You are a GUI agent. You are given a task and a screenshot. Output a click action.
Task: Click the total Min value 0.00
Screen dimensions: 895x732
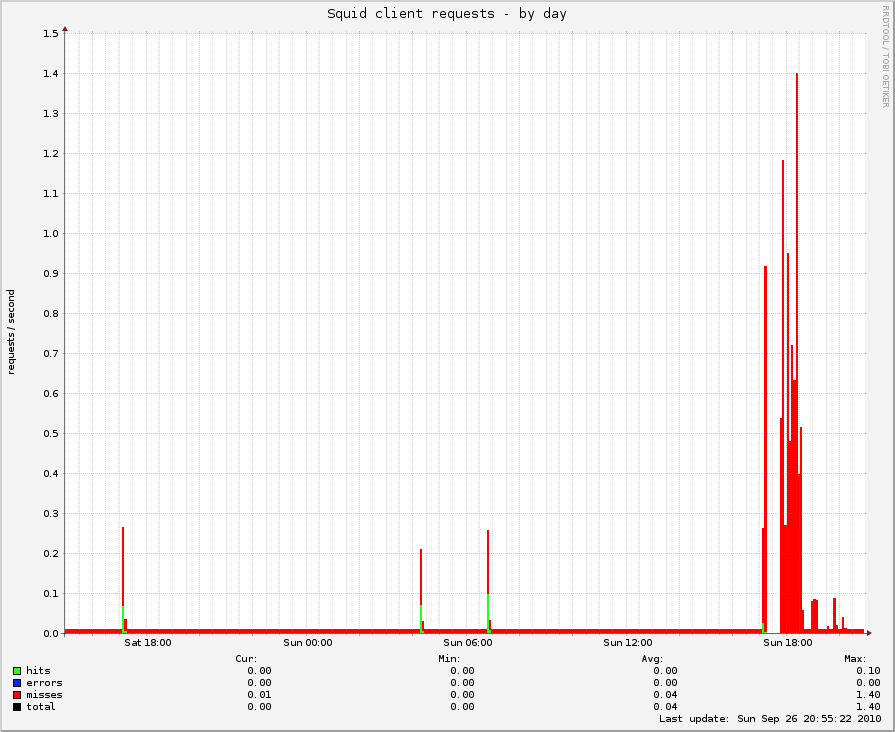tap(462, 707)
